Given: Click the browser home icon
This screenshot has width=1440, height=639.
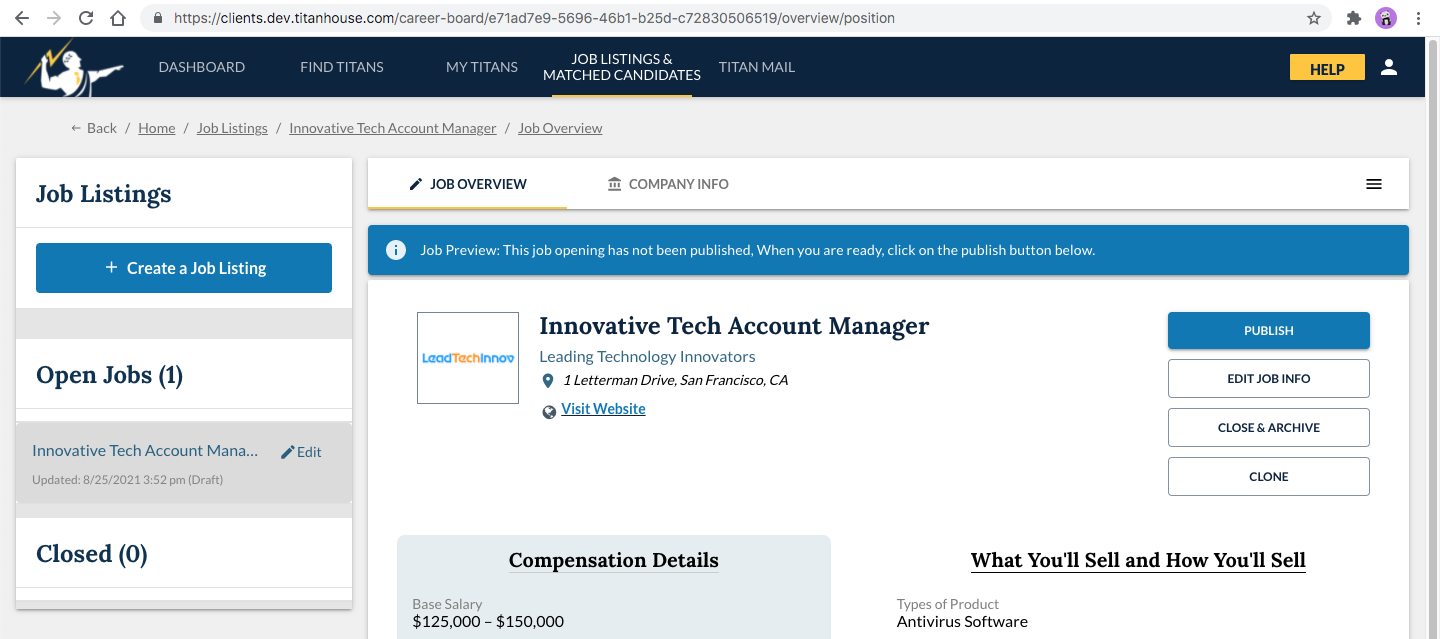Looking at the screenshot, I should [x=118, y=18].
